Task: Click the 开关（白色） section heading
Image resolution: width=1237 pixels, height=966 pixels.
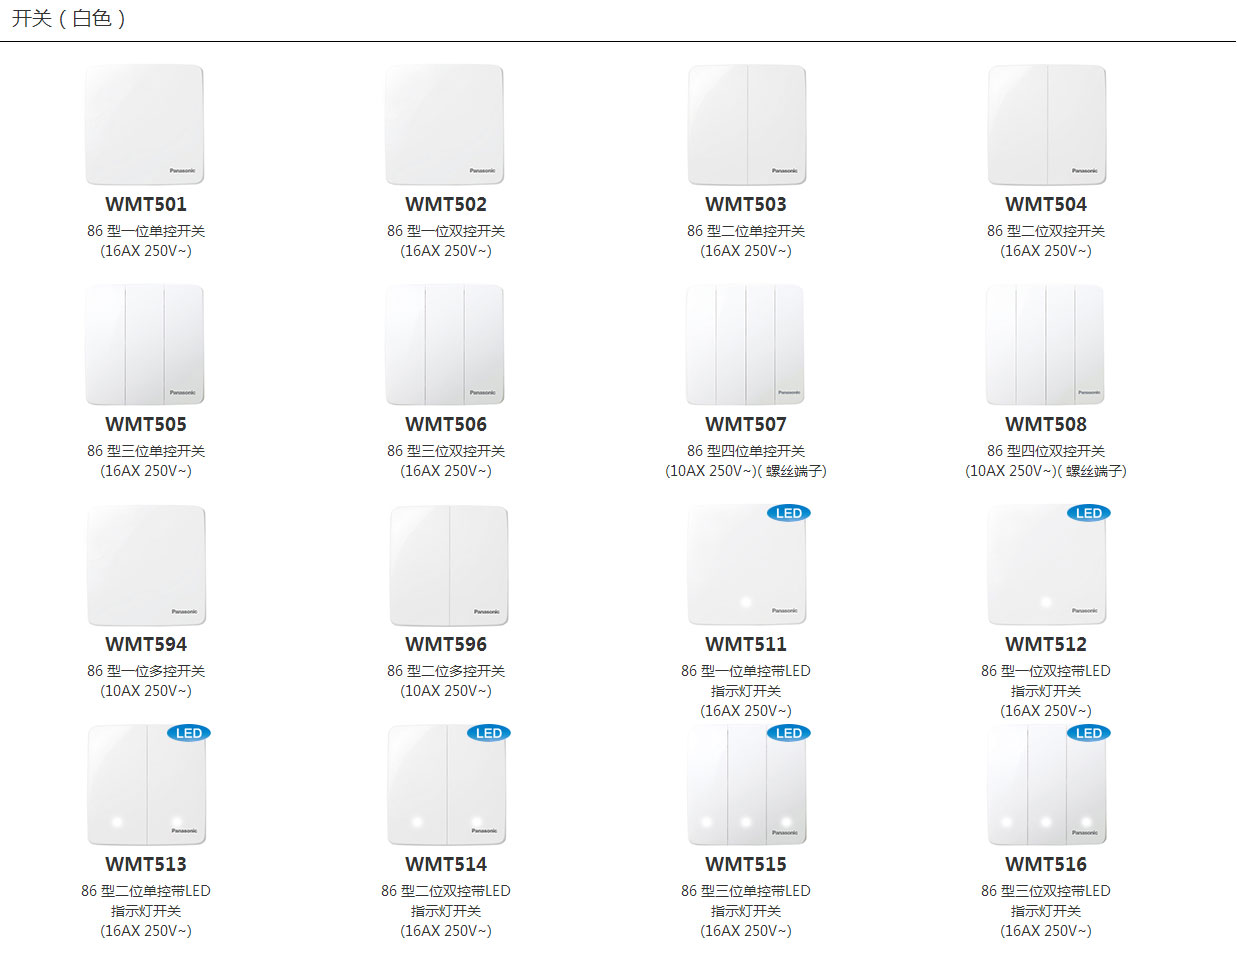Action: pyautogui.click(x=68, y=19)
